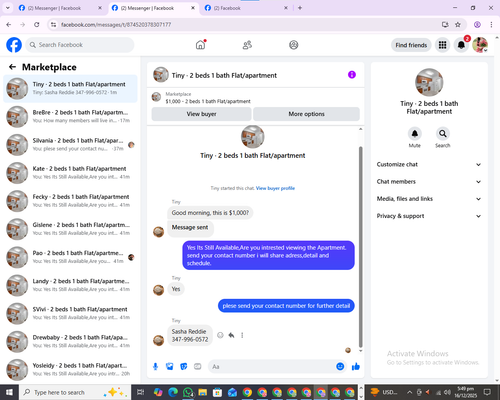Viewport: 500px width, 400px height.
Task: Reload the page in Chrome
Action: click(x=37, y=25)
